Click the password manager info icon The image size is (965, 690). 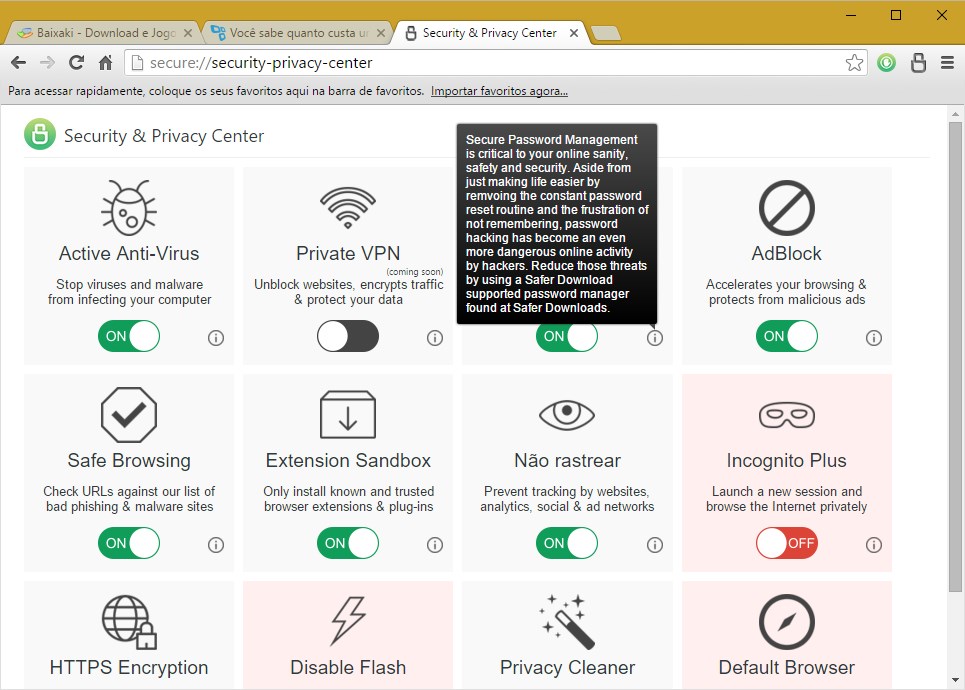654,337
